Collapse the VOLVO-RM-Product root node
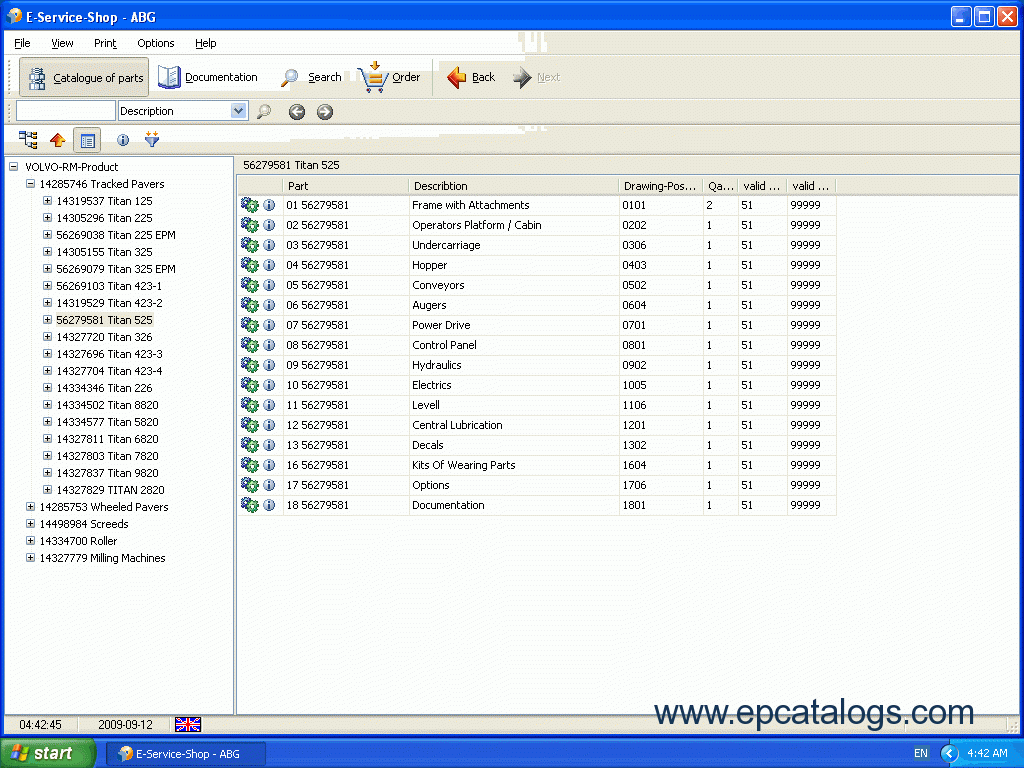 coord(14,167)
